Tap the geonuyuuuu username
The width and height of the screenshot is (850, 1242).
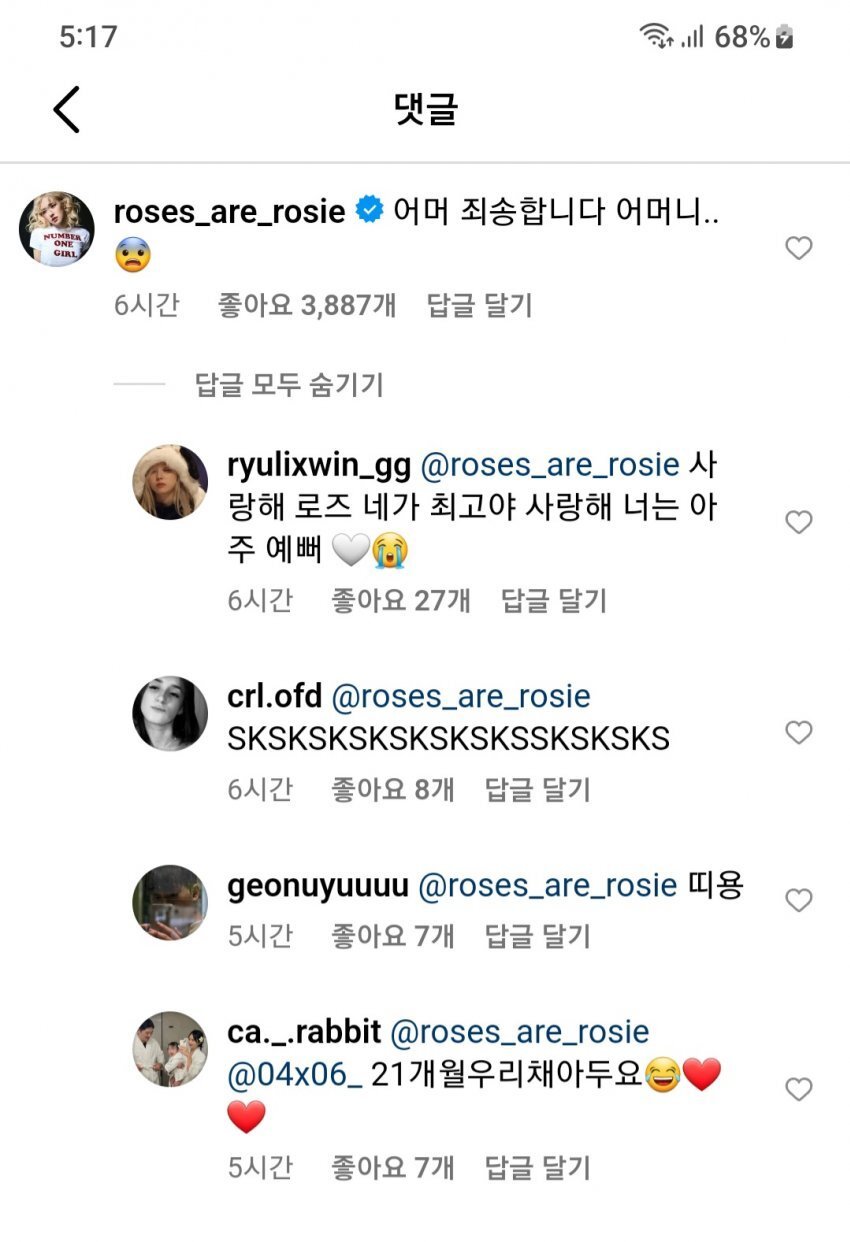coord(318,886)
